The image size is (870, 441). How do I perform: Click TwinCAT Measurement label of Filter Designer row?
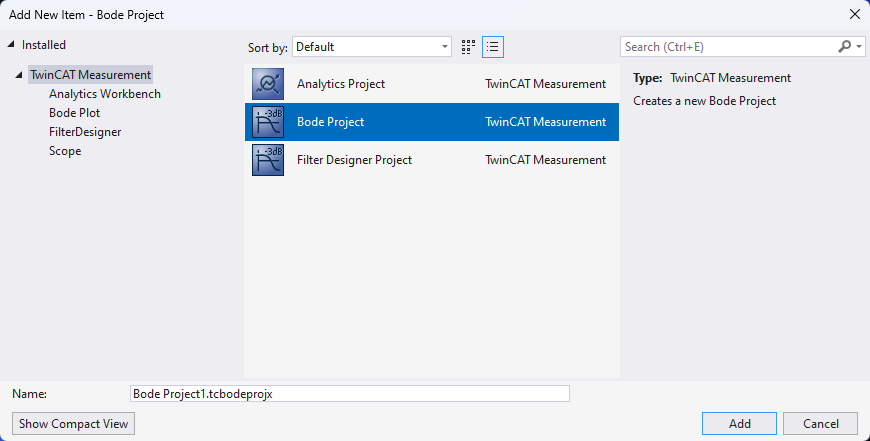pyautogui.click(x=545, y=160)
